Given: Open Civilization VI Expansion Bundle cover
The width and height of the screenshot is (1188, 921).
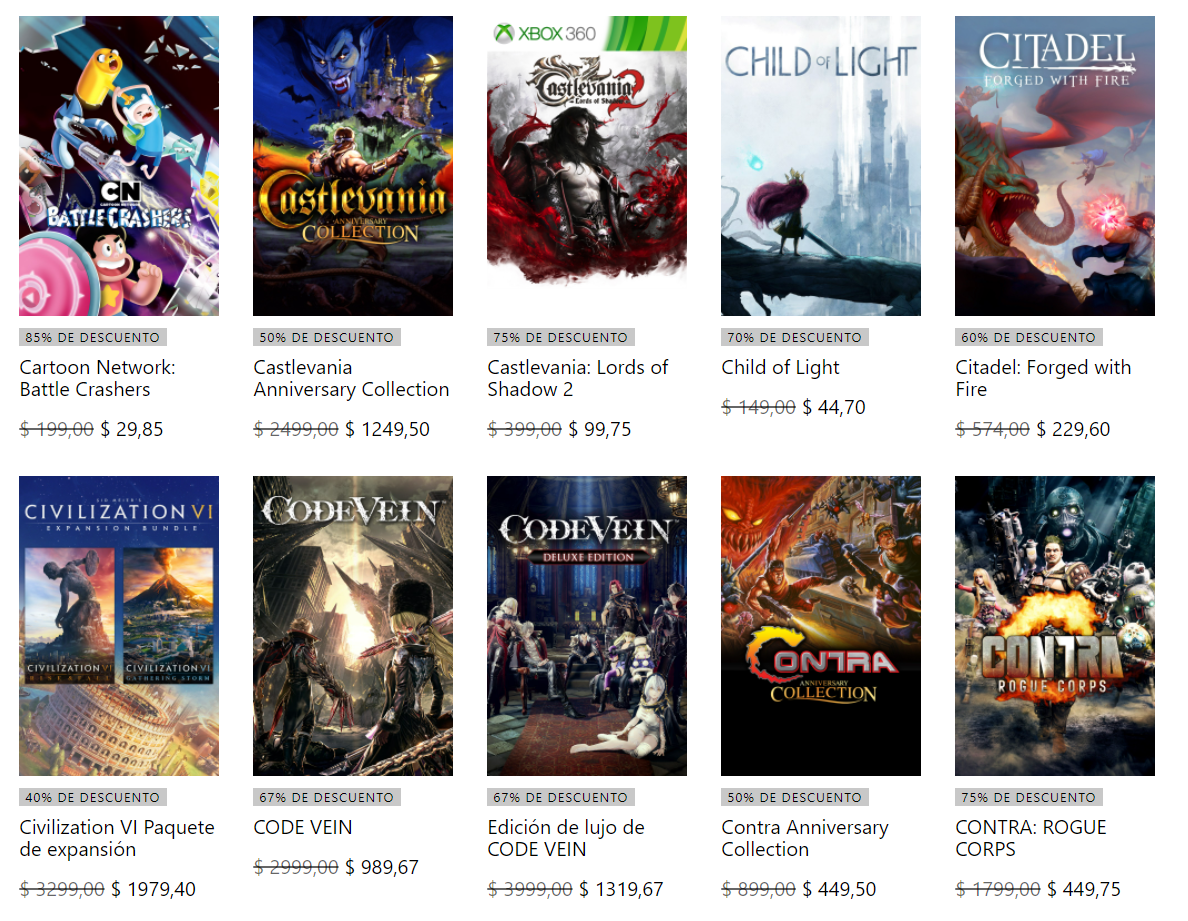Looking at the screenshot, I should (x=119, y=626).
